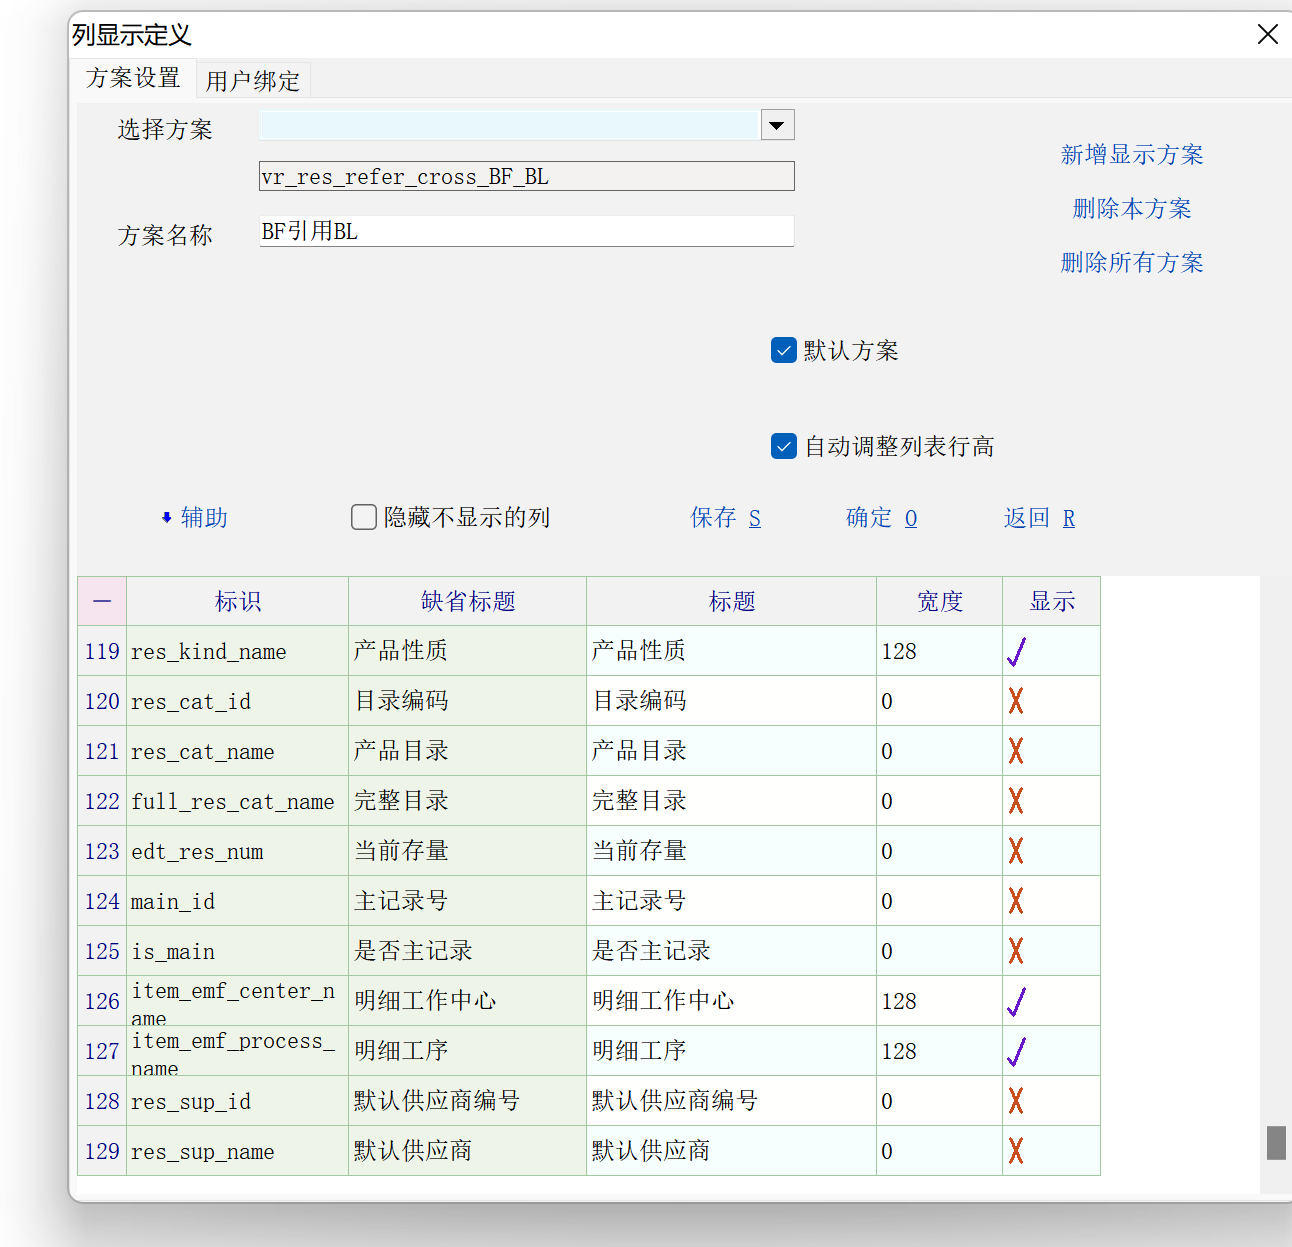
Task: Click the minus icon in table header corner
Action: pos(102,601)
